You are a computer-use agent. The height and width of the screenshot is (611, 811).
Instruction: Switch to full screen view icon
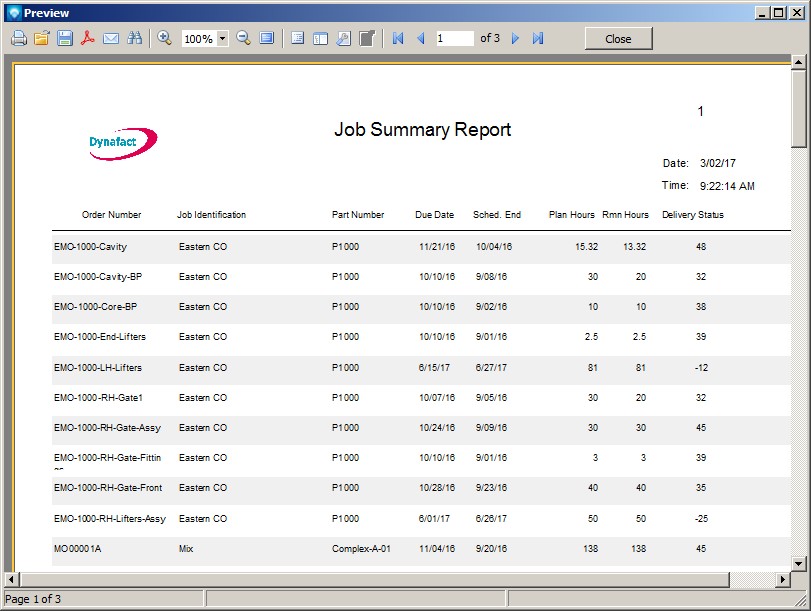coord(266,38)
